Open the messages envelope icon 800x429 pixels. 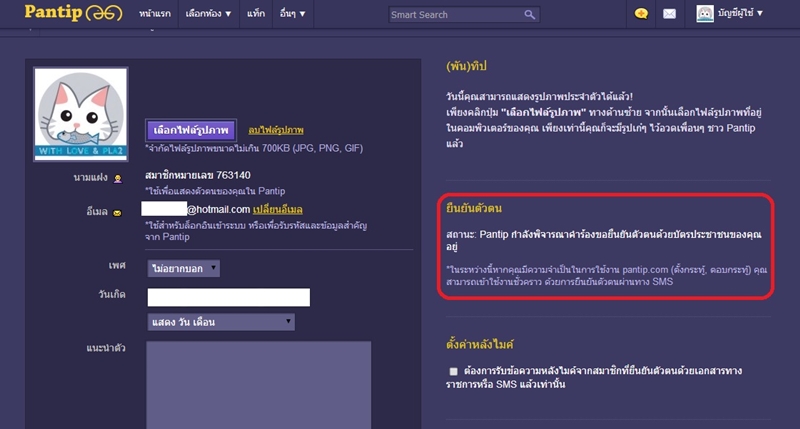click(669, 14)
